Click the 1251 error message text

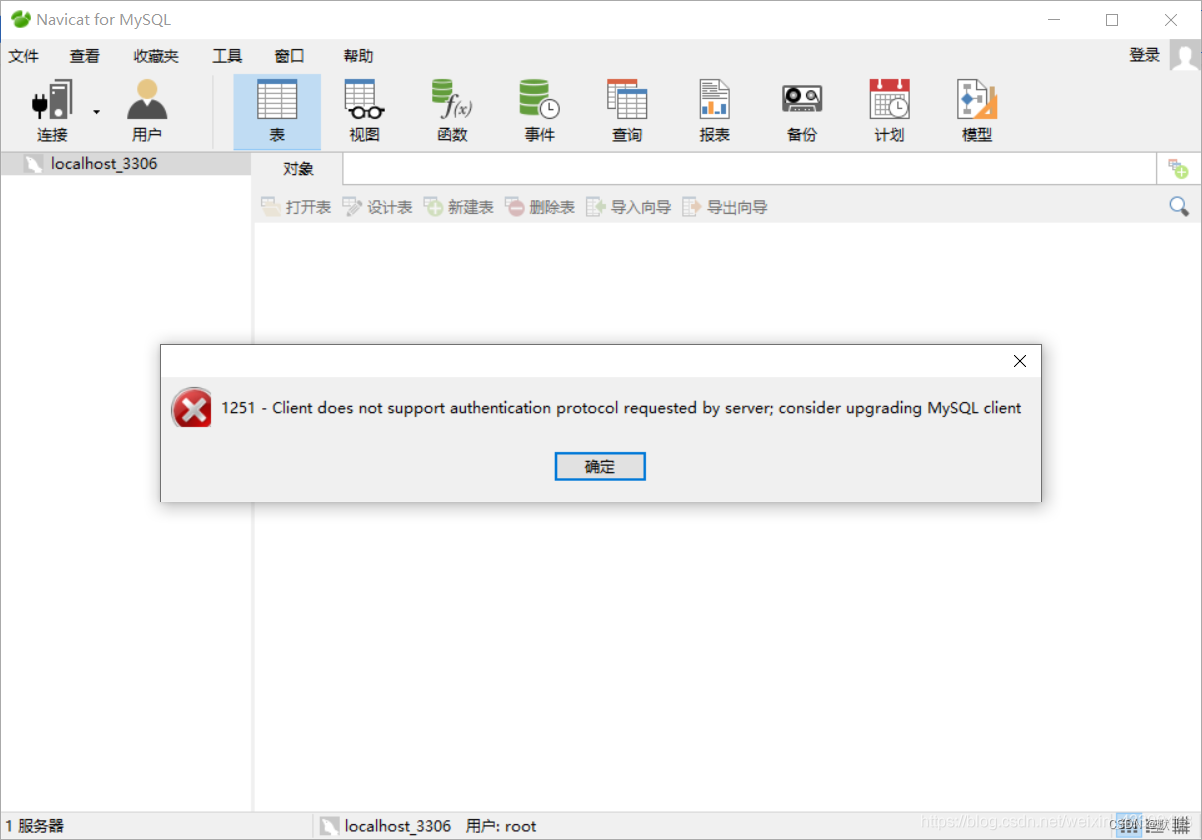pyautogui.click(x=621, y=408)
